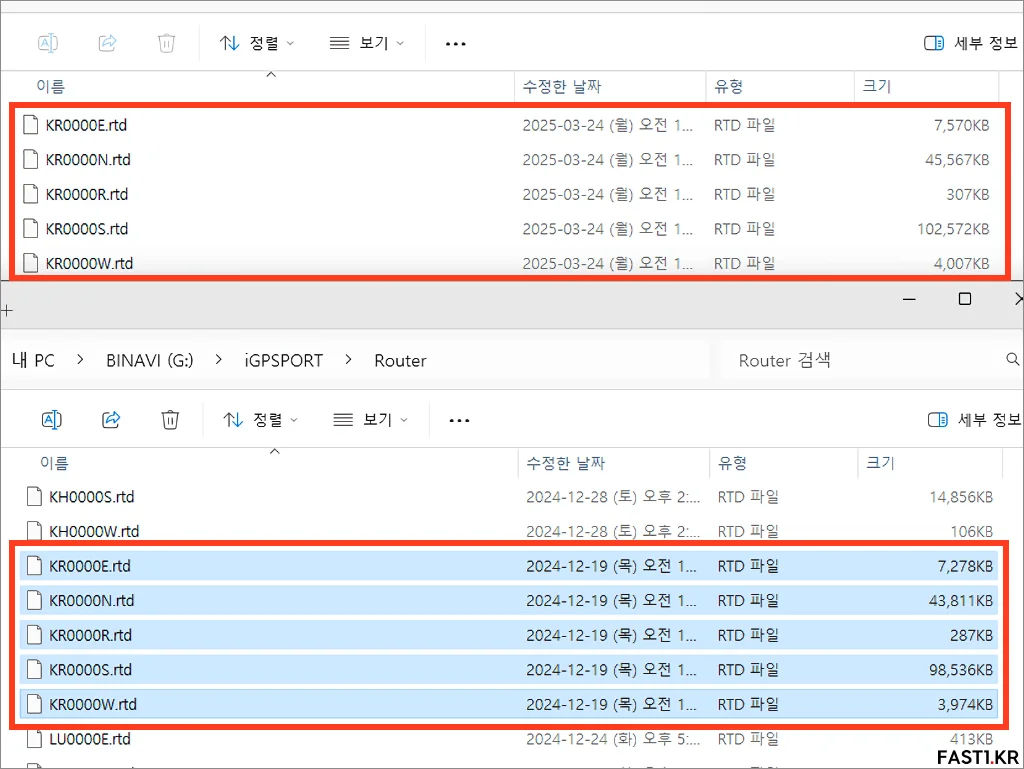Viewport: 1024px width, 769px height.
Task: Toggle 세부 정보 pane in lower Router window
Action: [974, 420]
